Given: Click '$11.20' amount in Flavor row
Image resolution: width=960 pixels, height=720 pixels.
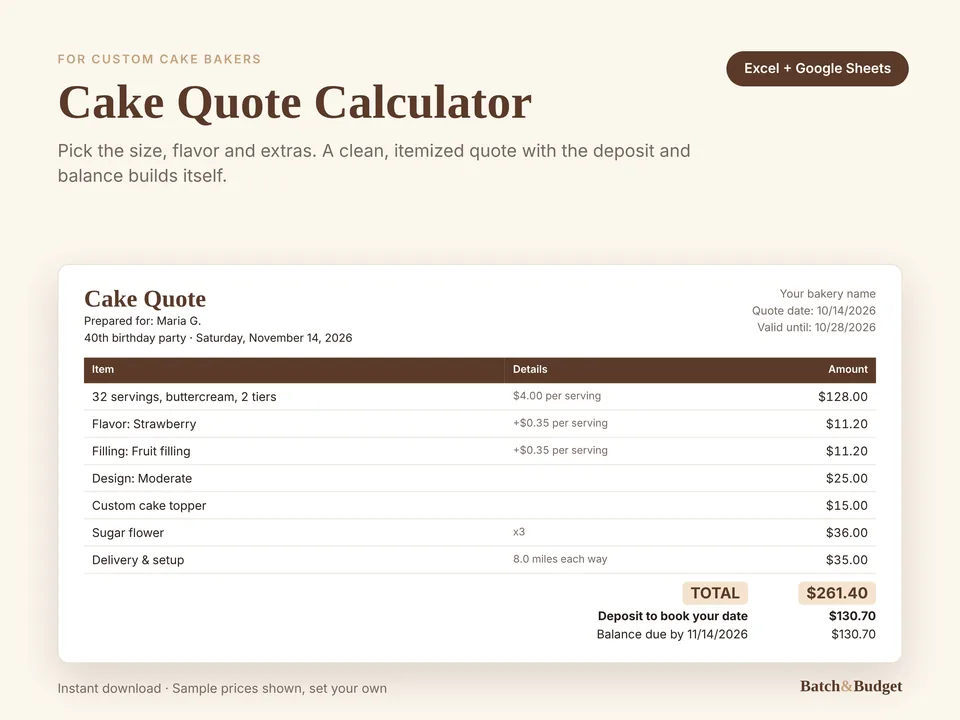Looking at the screenshot, I should click(x=847, y=424).
